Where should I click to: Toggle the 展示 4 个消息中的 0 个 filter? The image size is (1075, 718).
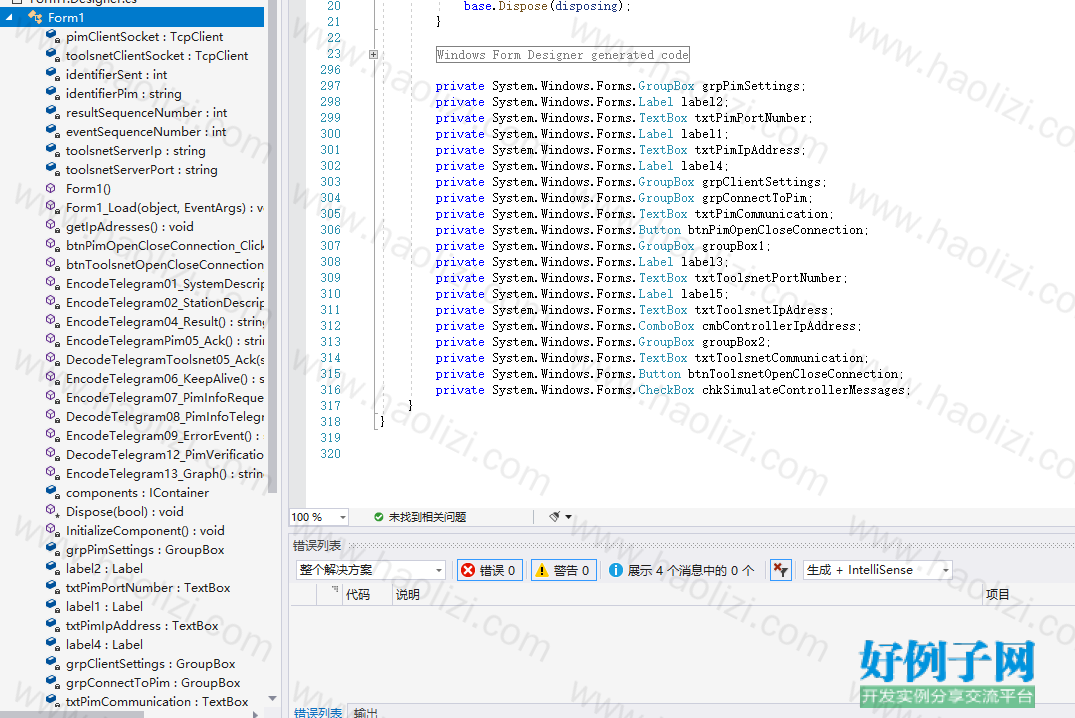click(681, 571)
